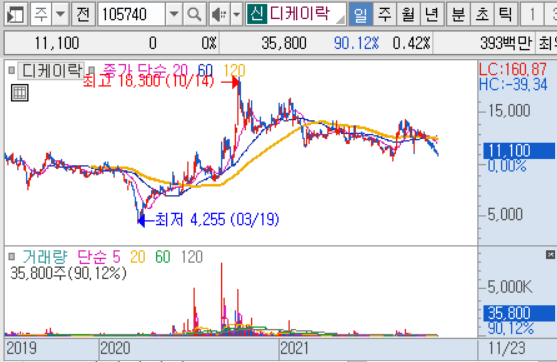Screen dimensions: 557x362
Task: Click the 전 button
Action: (x=83, y=14)
